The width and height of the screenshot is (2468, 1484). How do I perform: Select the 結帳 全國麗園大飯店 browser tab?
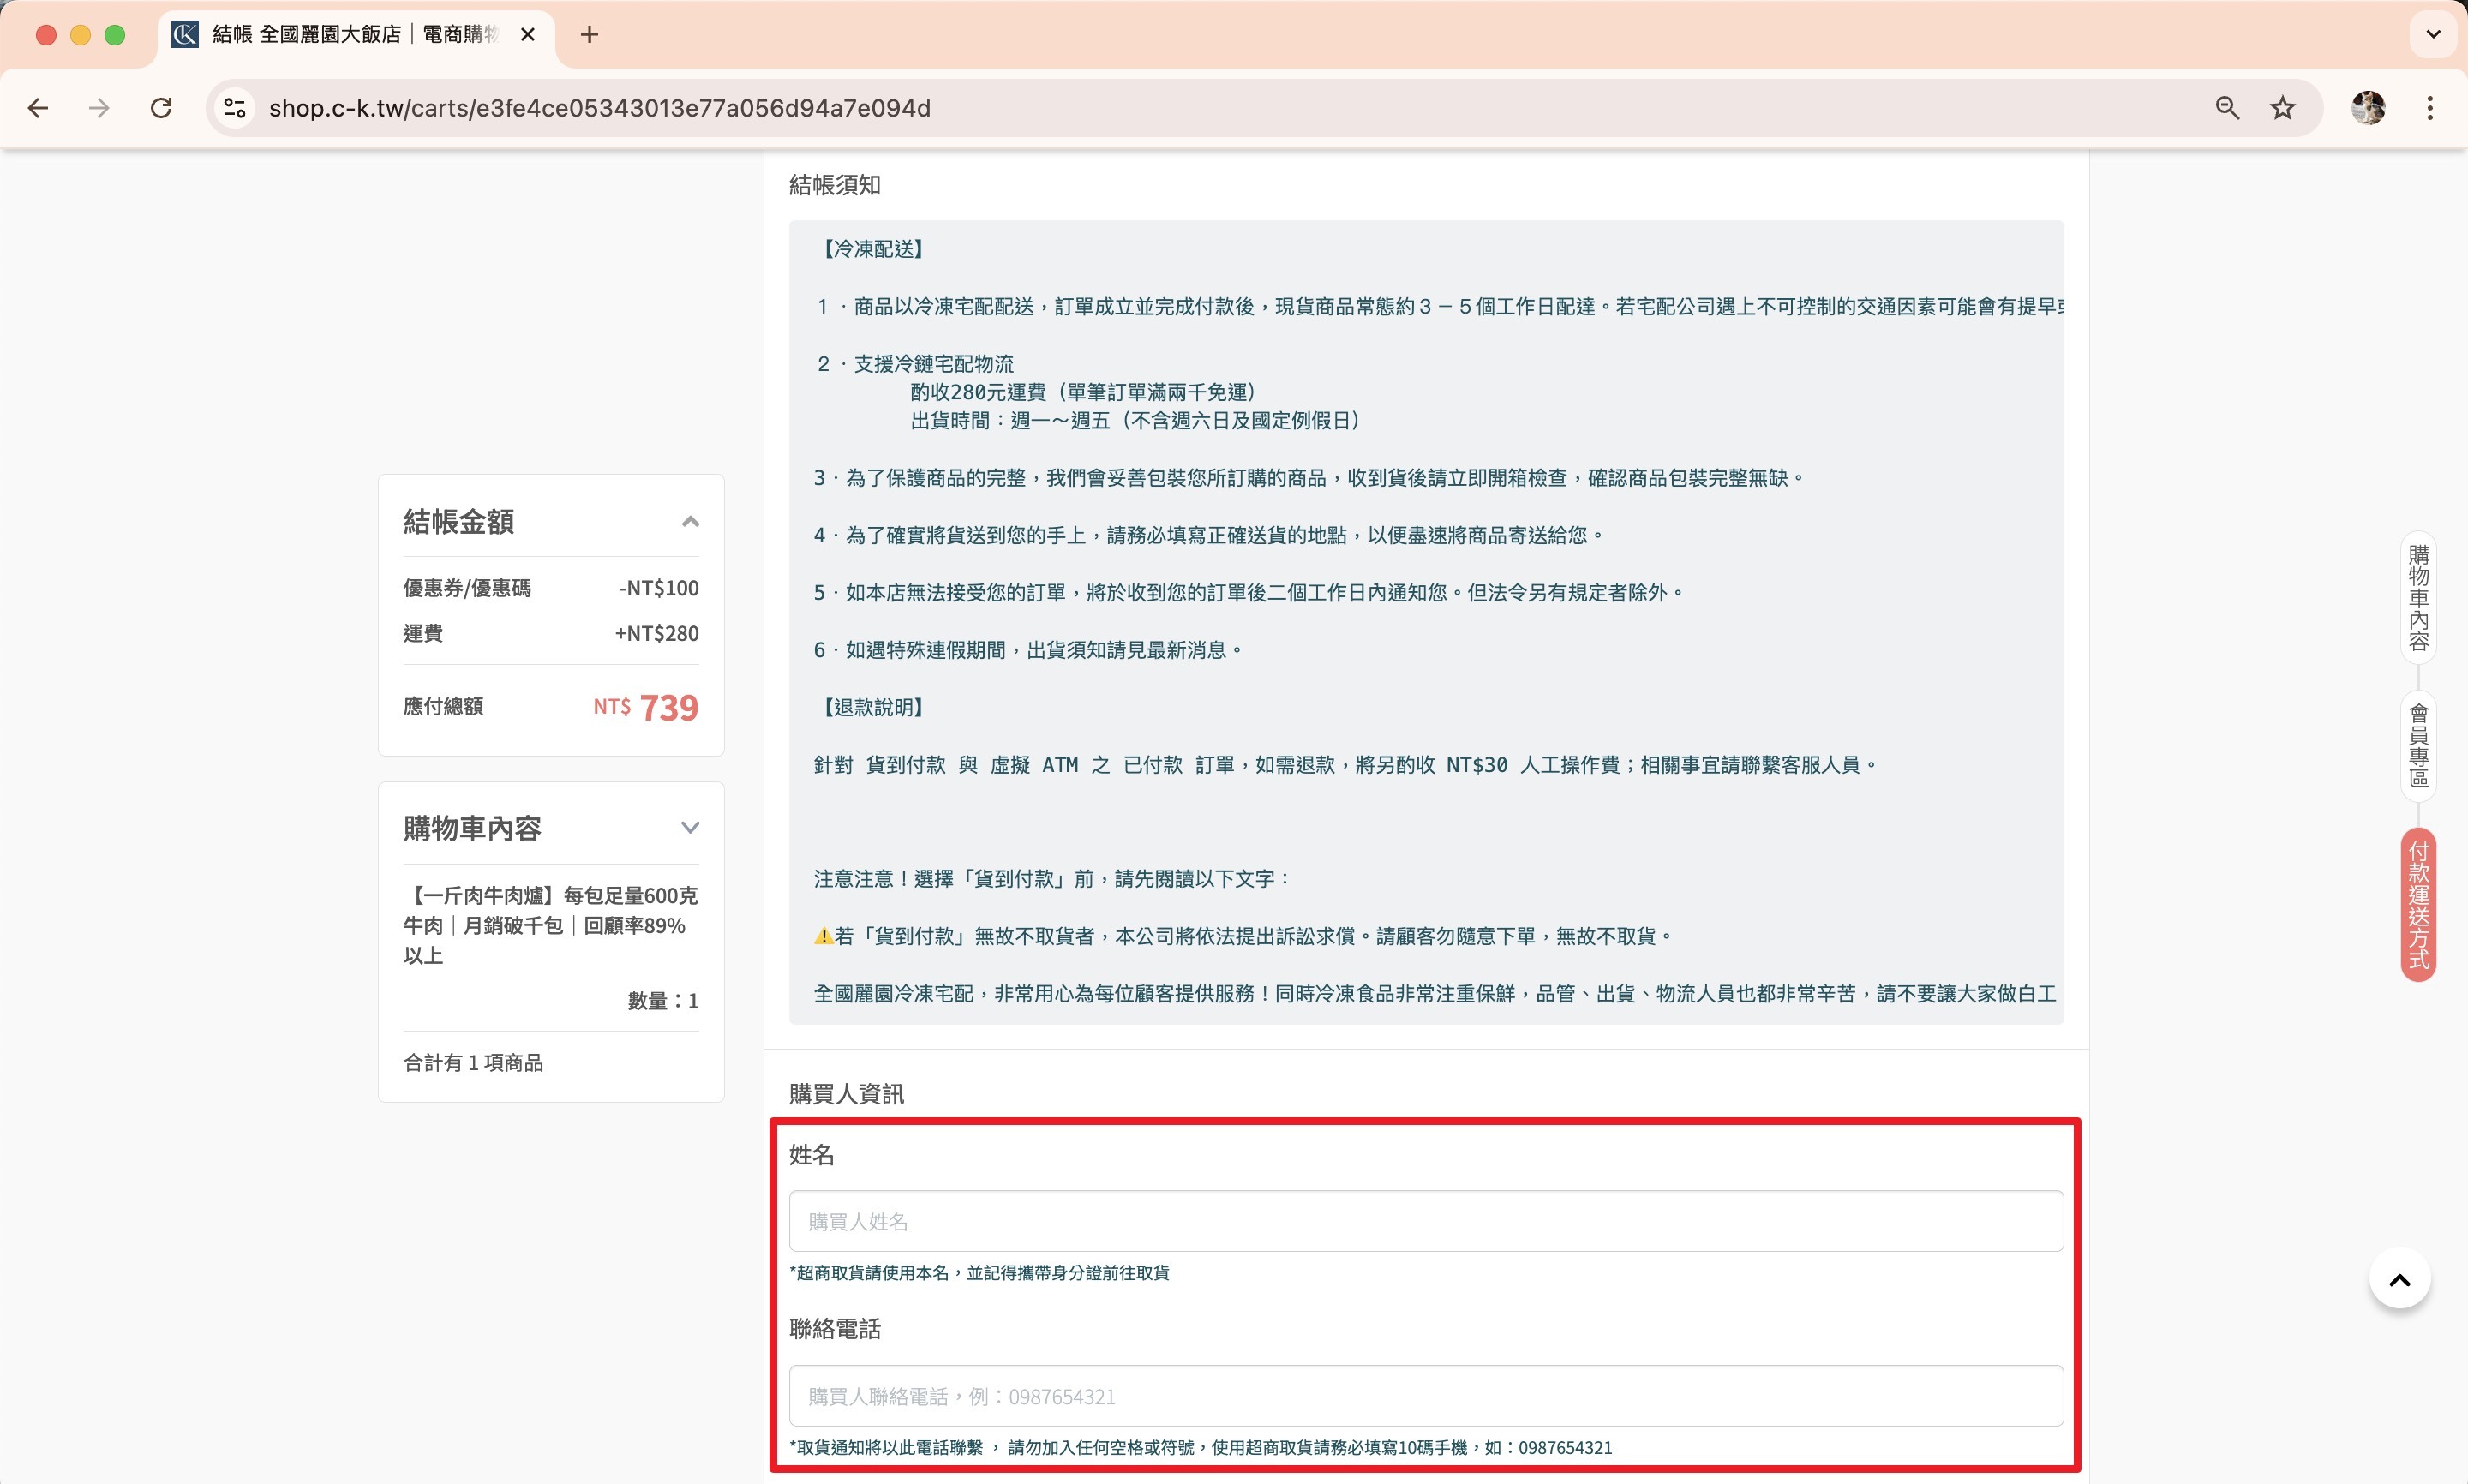(x=356, y=35)
